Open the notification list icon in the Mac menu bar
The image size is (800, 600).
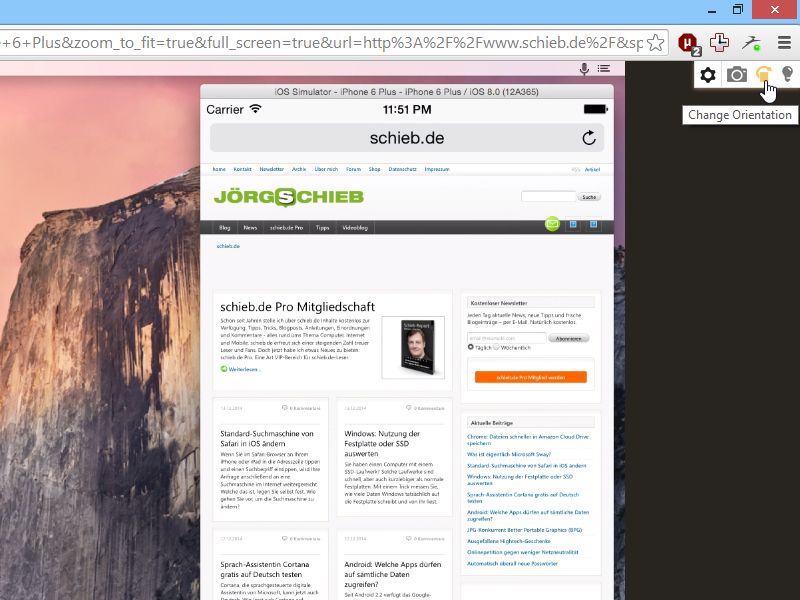pos(604,68)
